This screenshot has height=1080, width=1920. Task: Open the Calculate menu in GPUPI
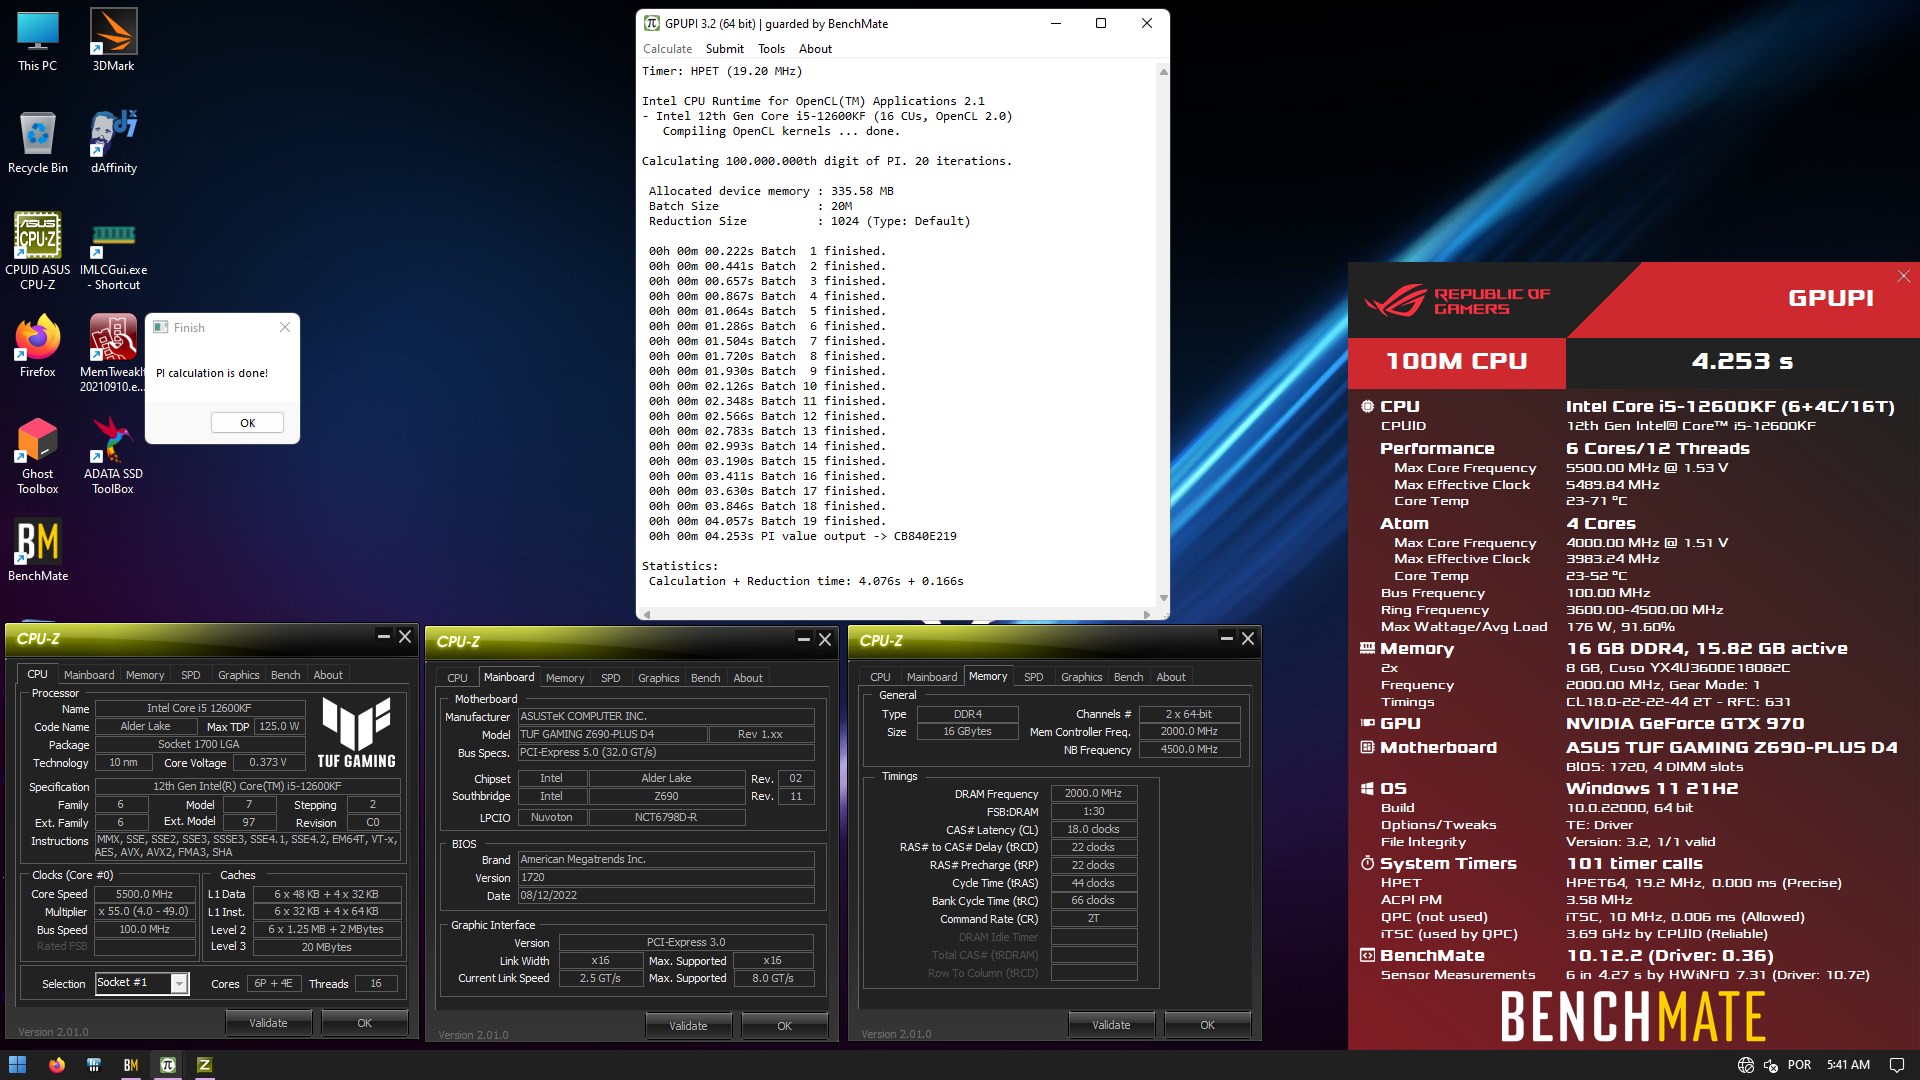pyautogui.click(x=667, y=48)
